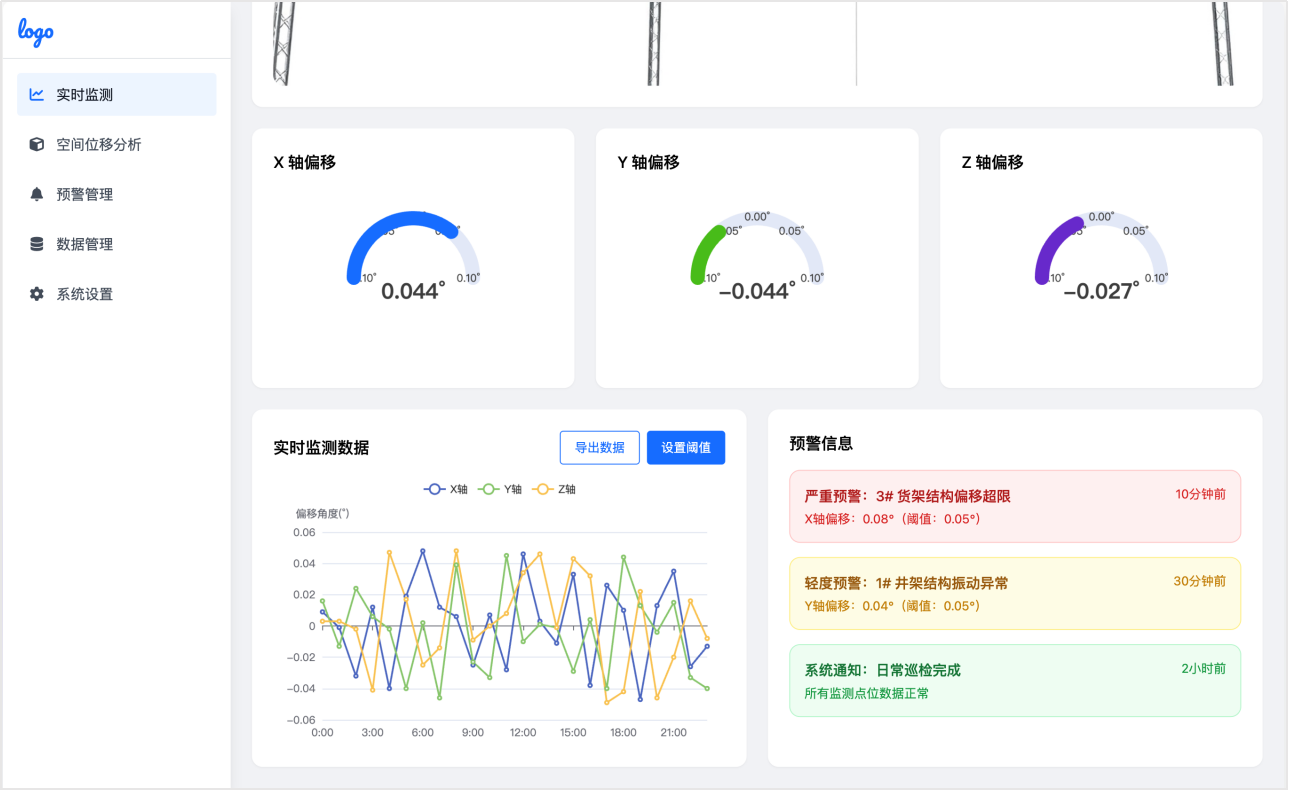Click the logo in the sidebar
1289x791 pixels.
click(x=36, y=32)
